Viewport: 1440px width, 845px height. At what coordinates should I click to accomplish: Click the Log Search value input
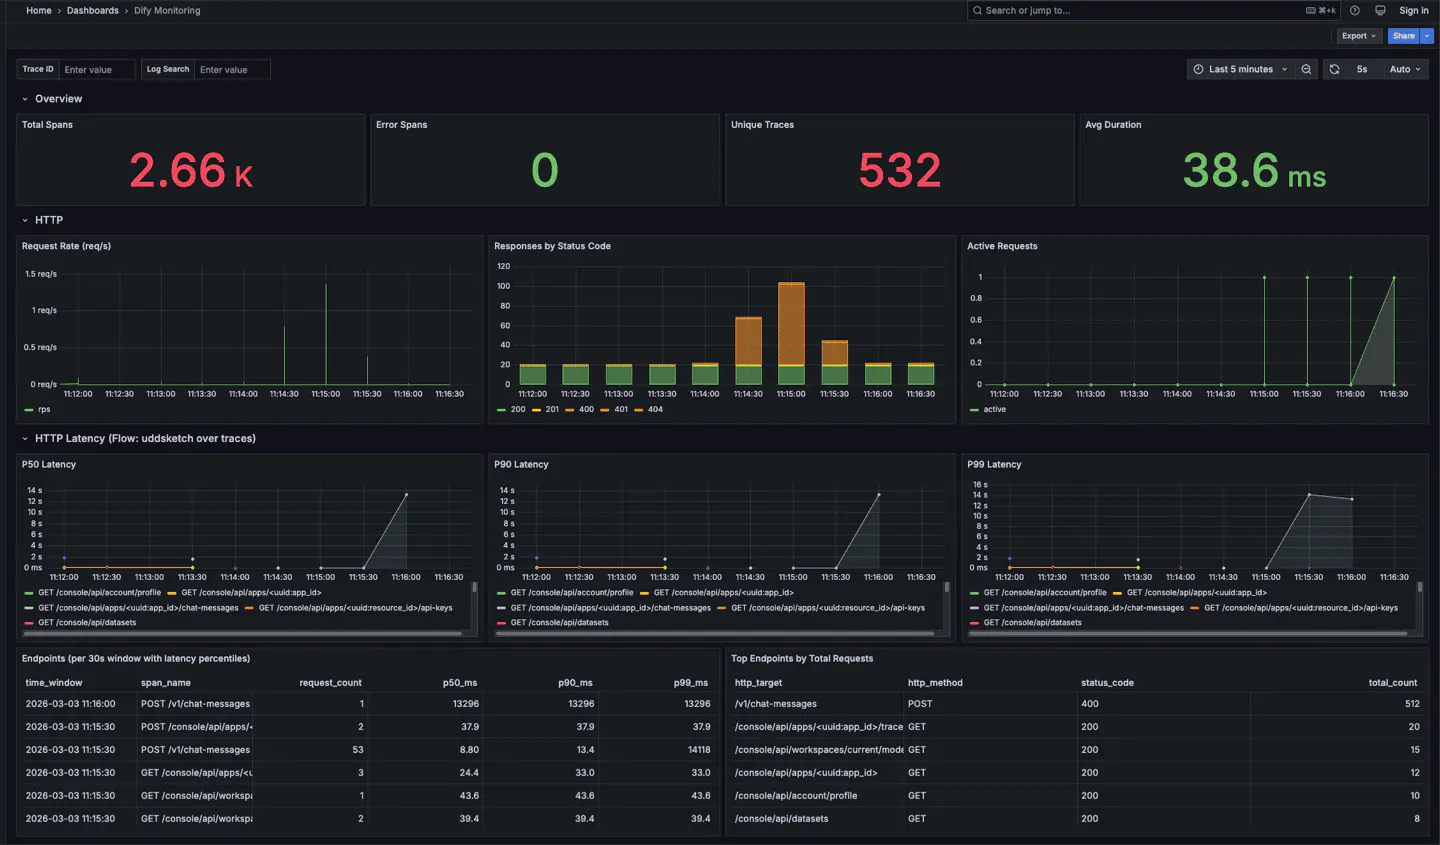tap(233, 70)
